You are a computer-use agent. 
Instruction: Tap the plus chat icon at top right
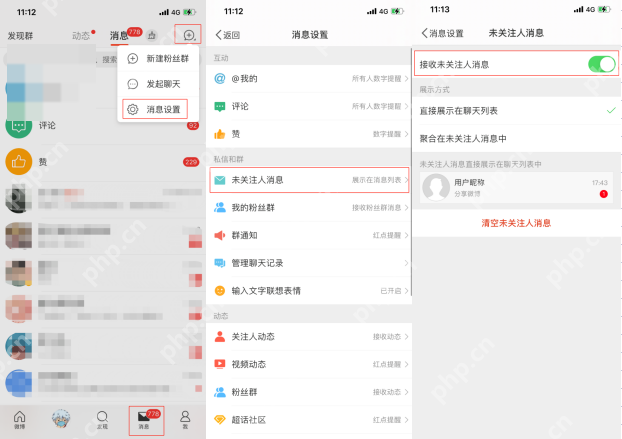[189, 35]
